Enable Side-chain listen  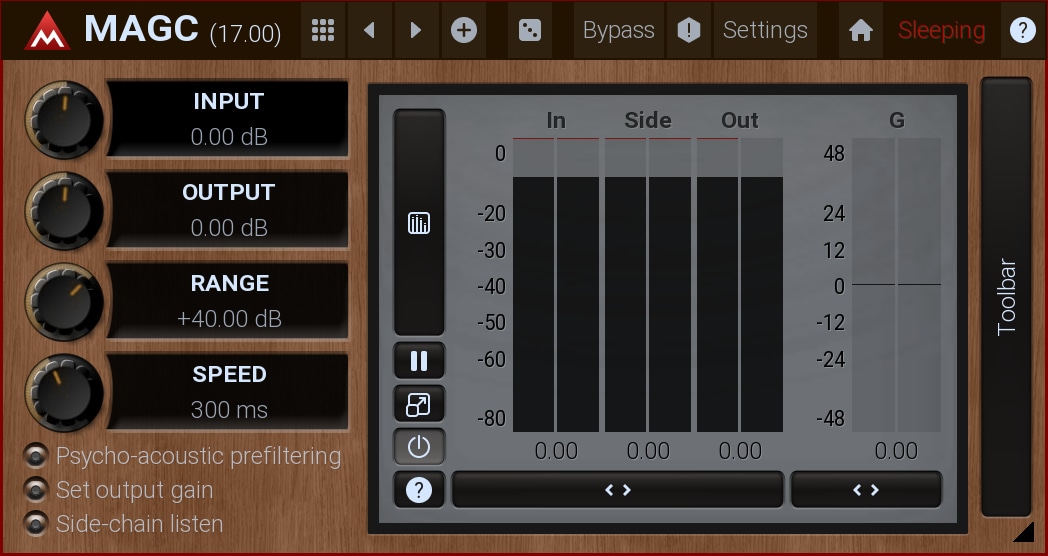[x=37, y=523]
